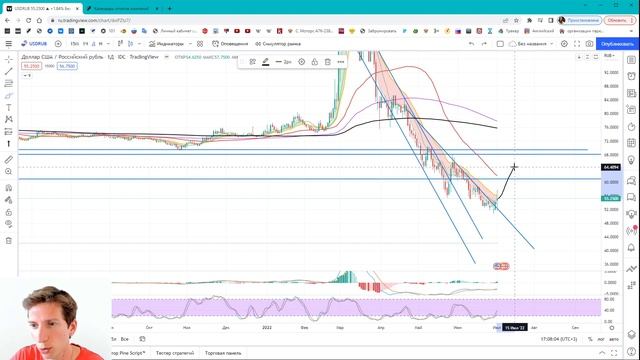Show the Все date range
This screenshot has width=640, height=360.
[124, 339]
